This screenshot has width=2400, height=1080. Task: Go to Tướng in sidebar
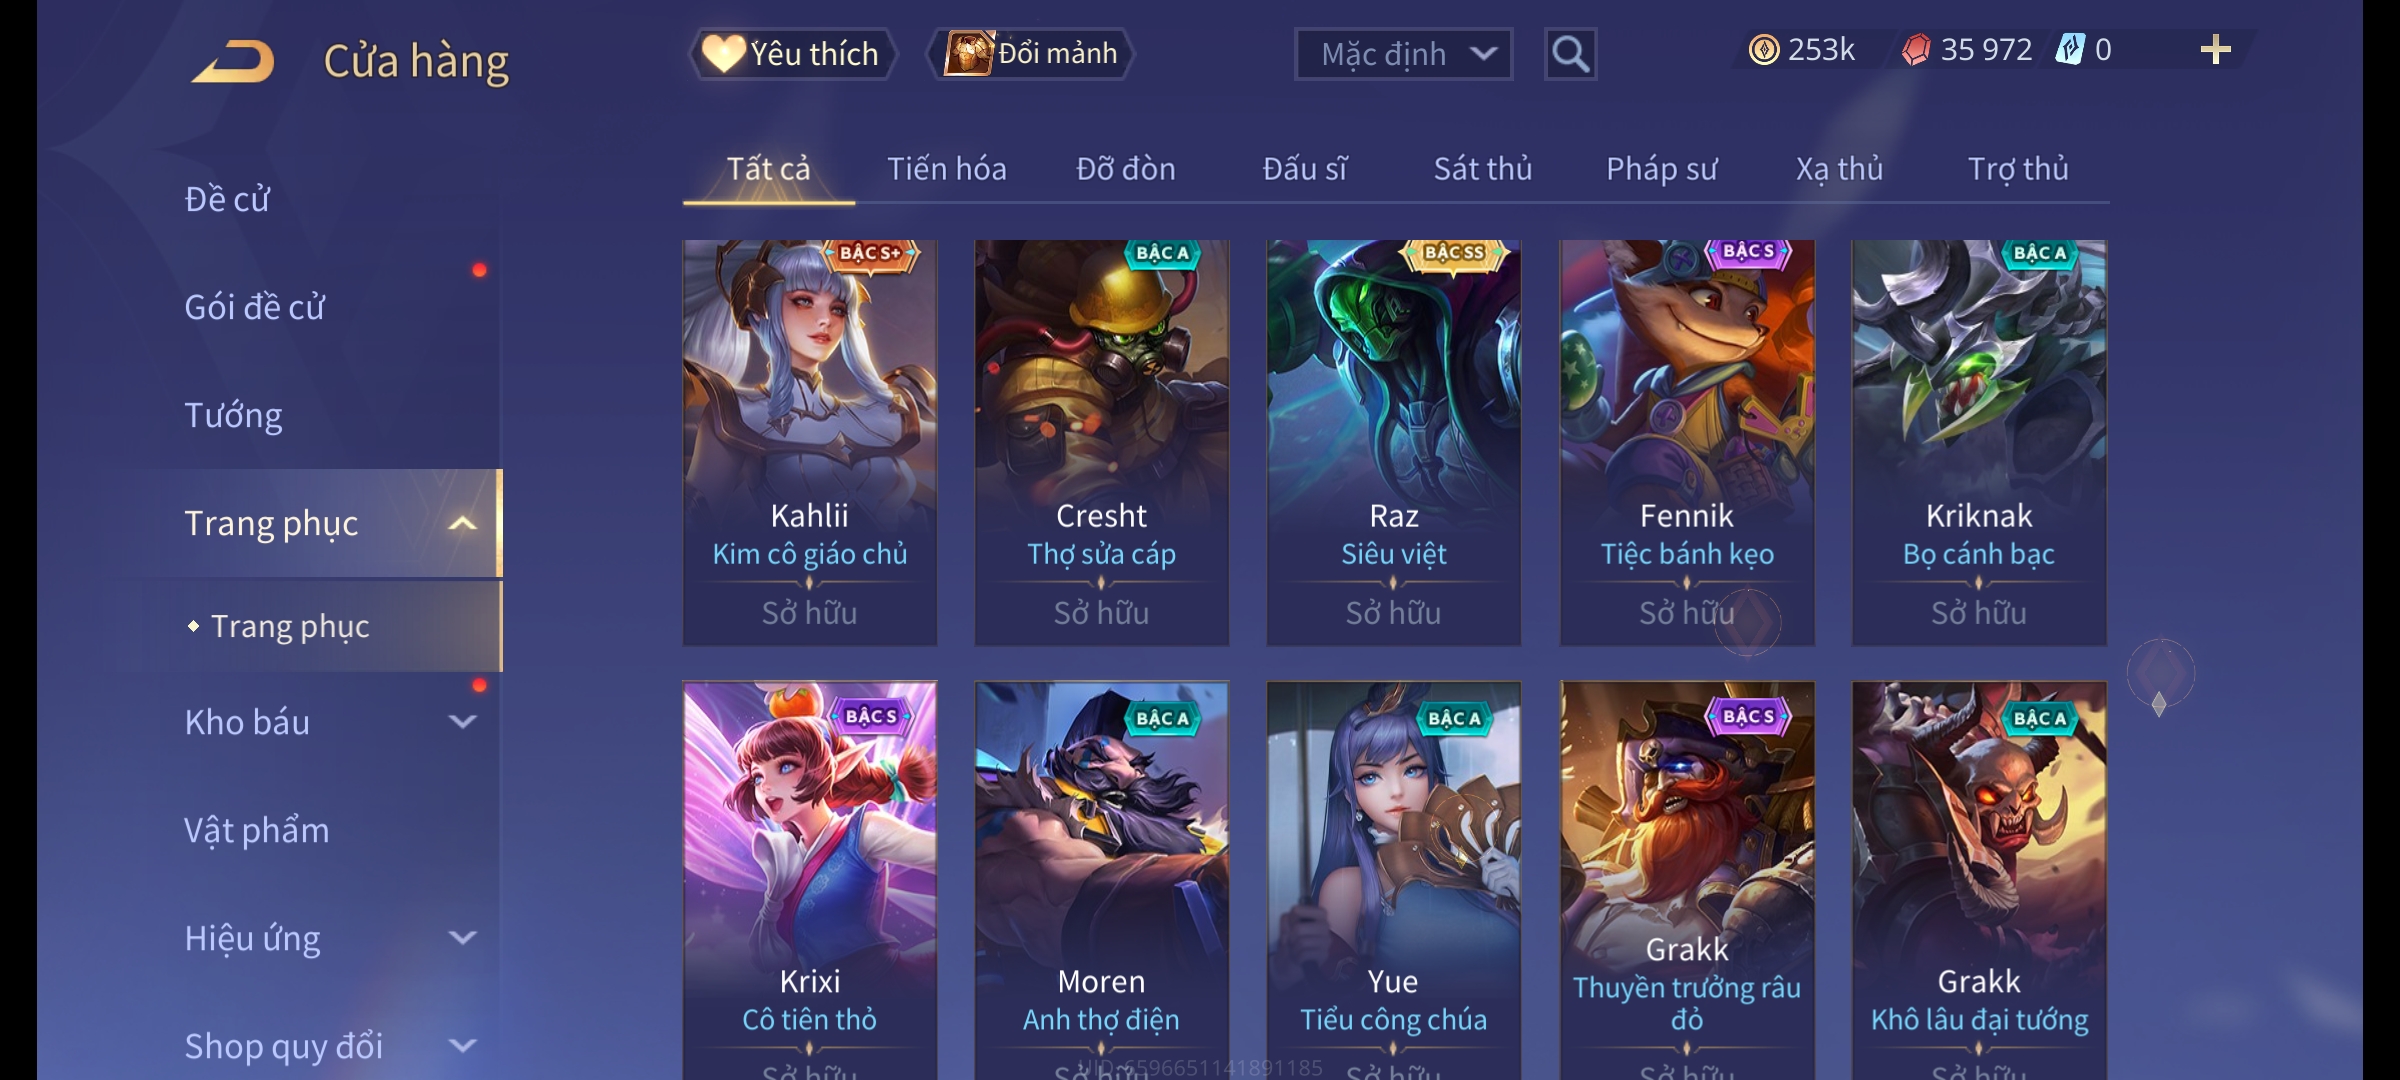click(x=233, y=415)
